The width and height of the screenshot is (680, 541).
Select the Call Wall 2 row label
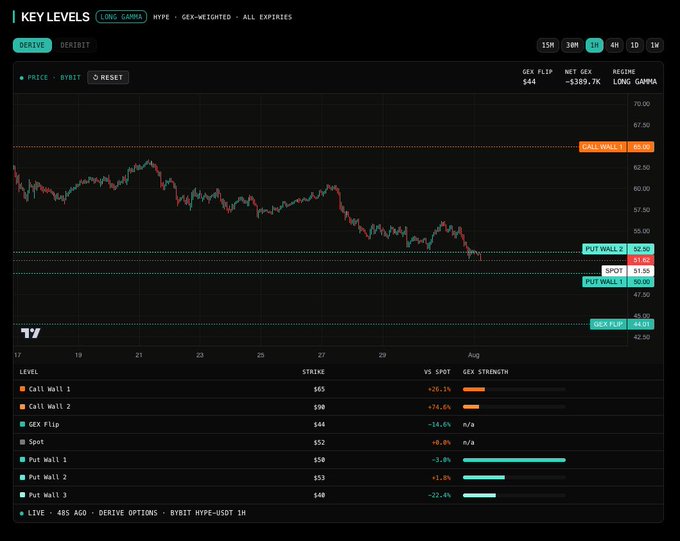click(49, 407)
